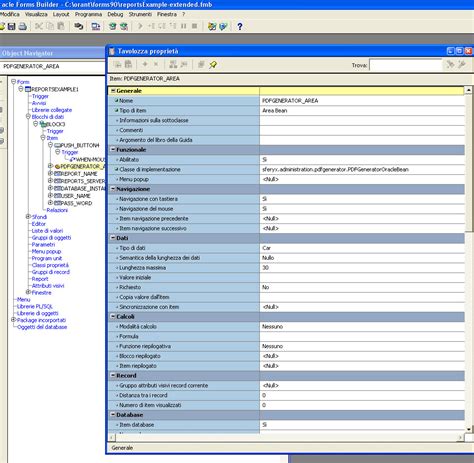This screenshot has width=474, height=463.
Task: Toggle the pin icon in property palette
Action: [x=213, y=64]
